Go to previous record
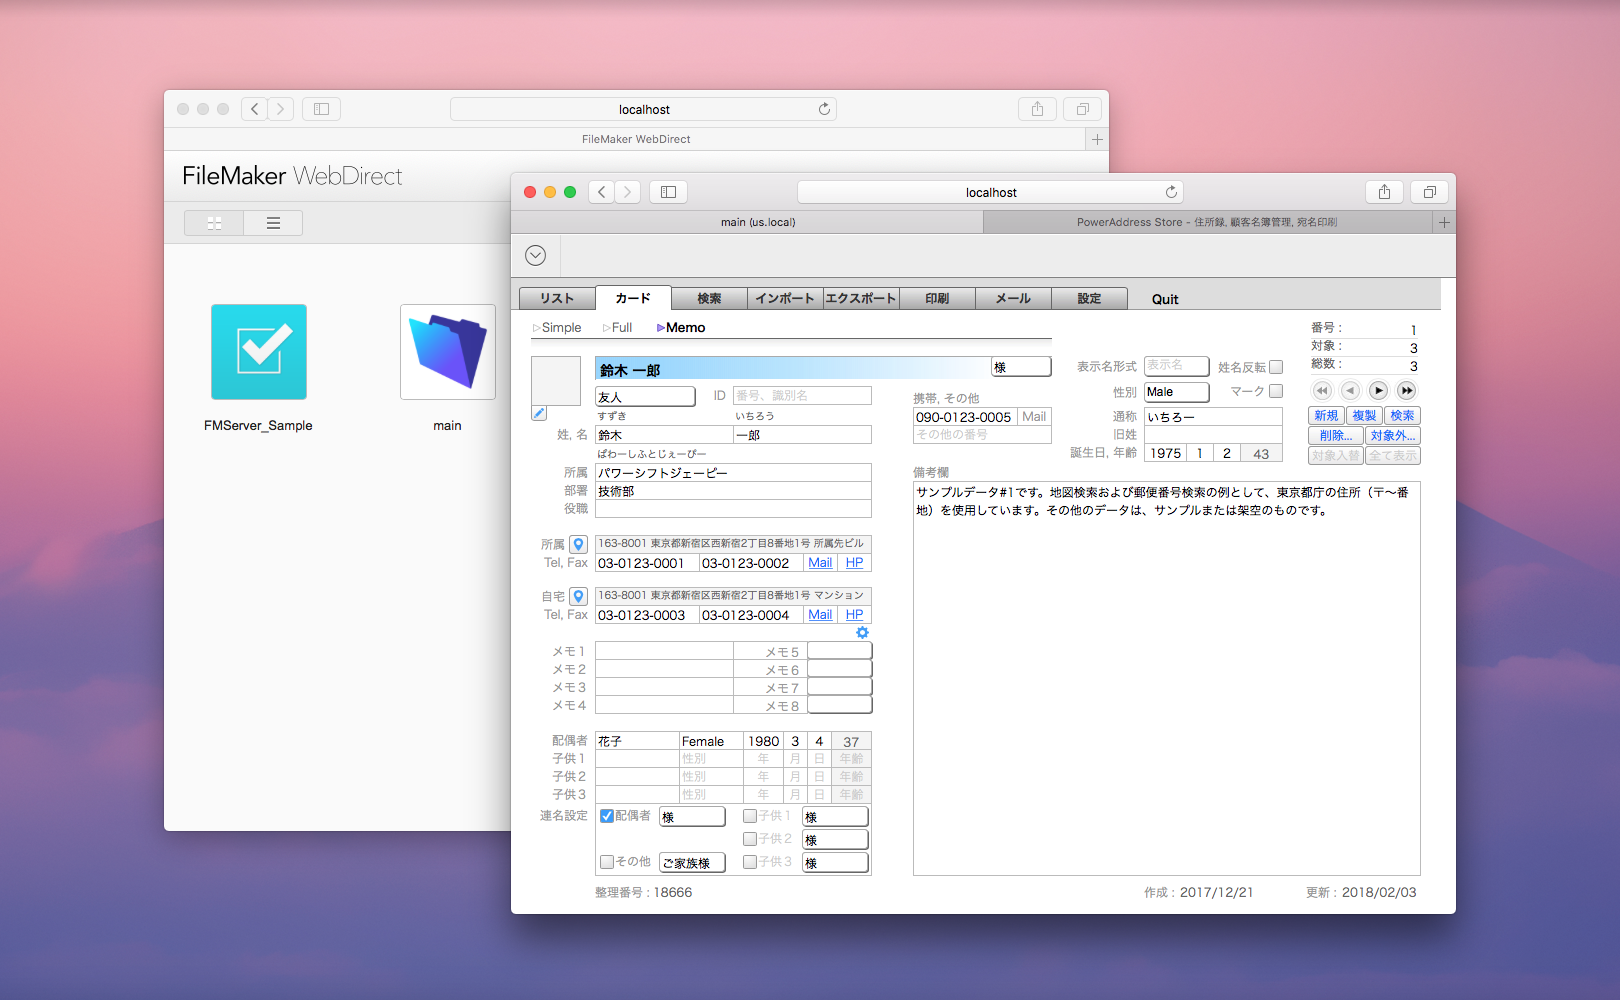The height and width of the screenshot is (1000, 1620). 1350,391
